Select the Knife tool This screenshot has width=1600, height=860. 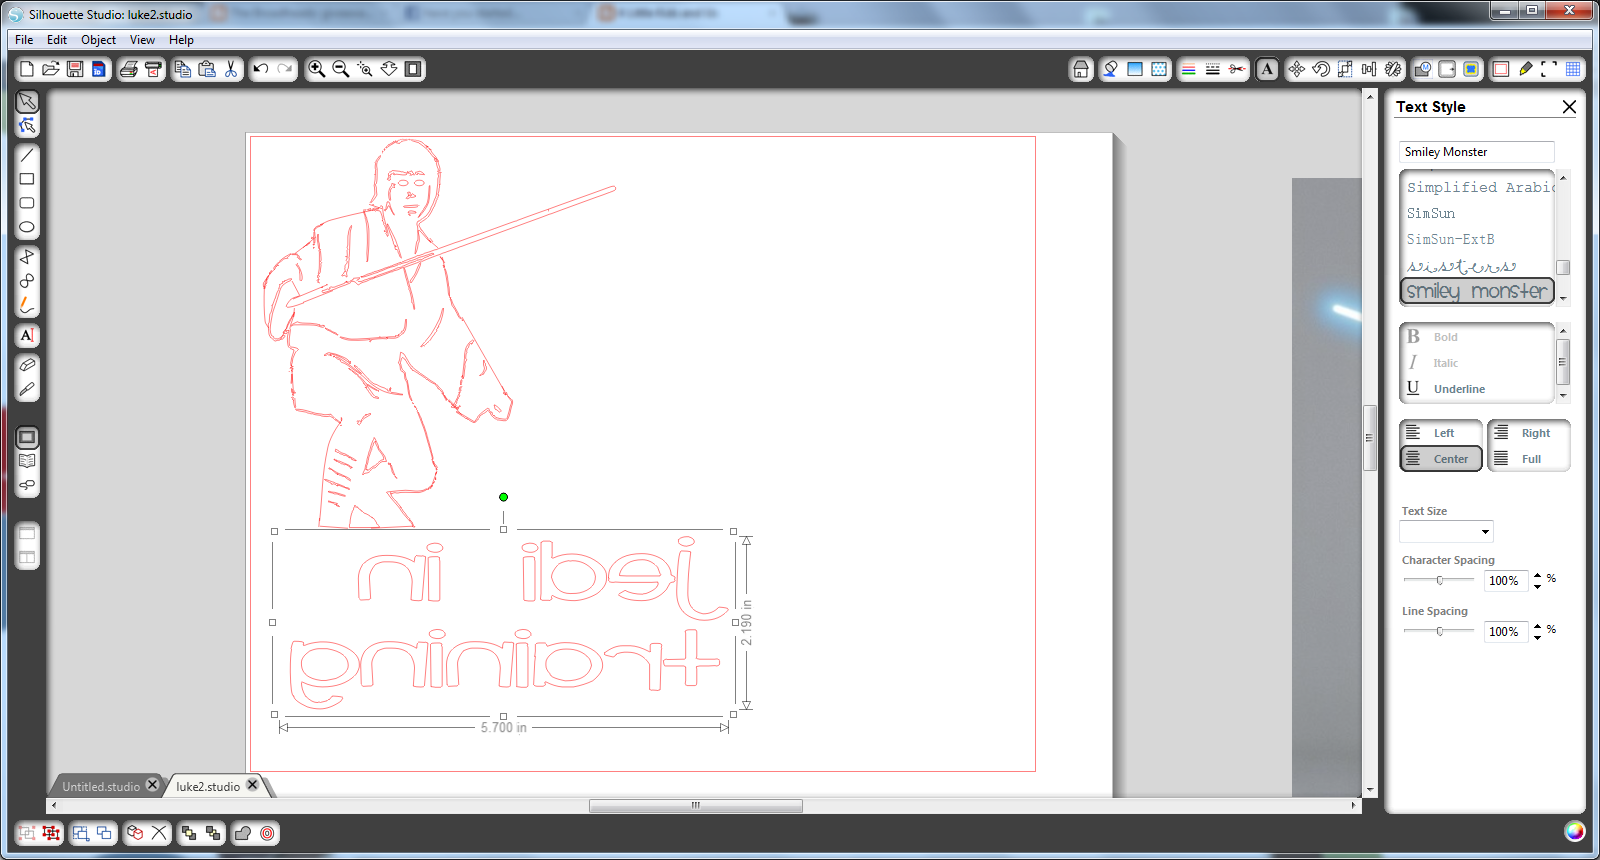click(27, 389)
